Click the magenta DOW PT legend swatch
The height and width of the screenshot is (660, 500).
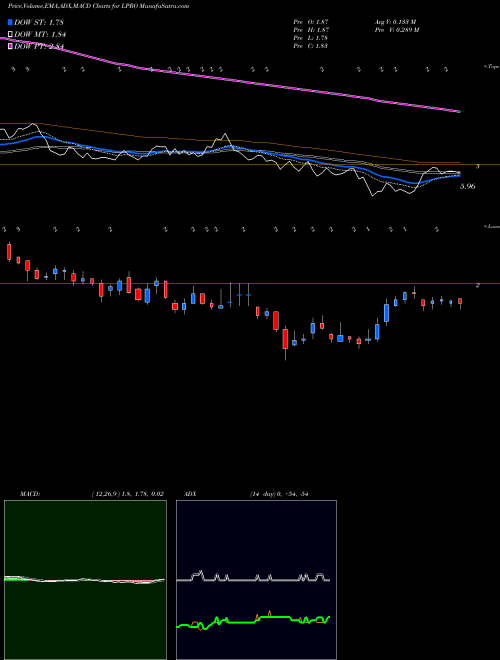point(10,47)
